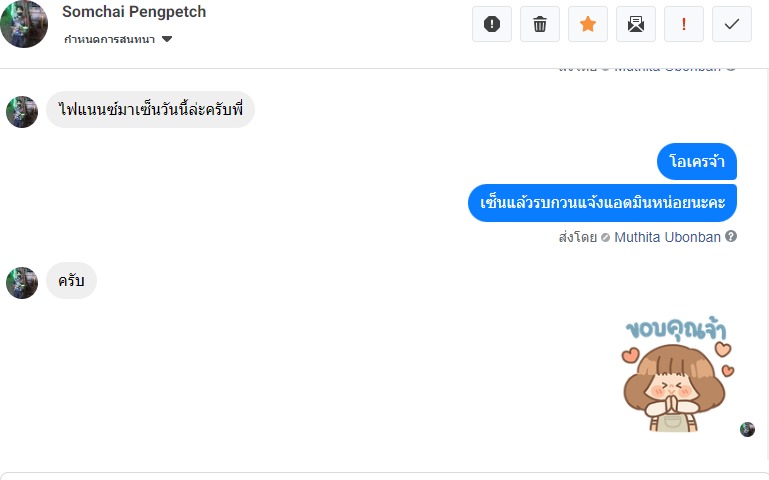
Task: Click help question mark beside Muthita Ubonban
Action: [731, 237]
